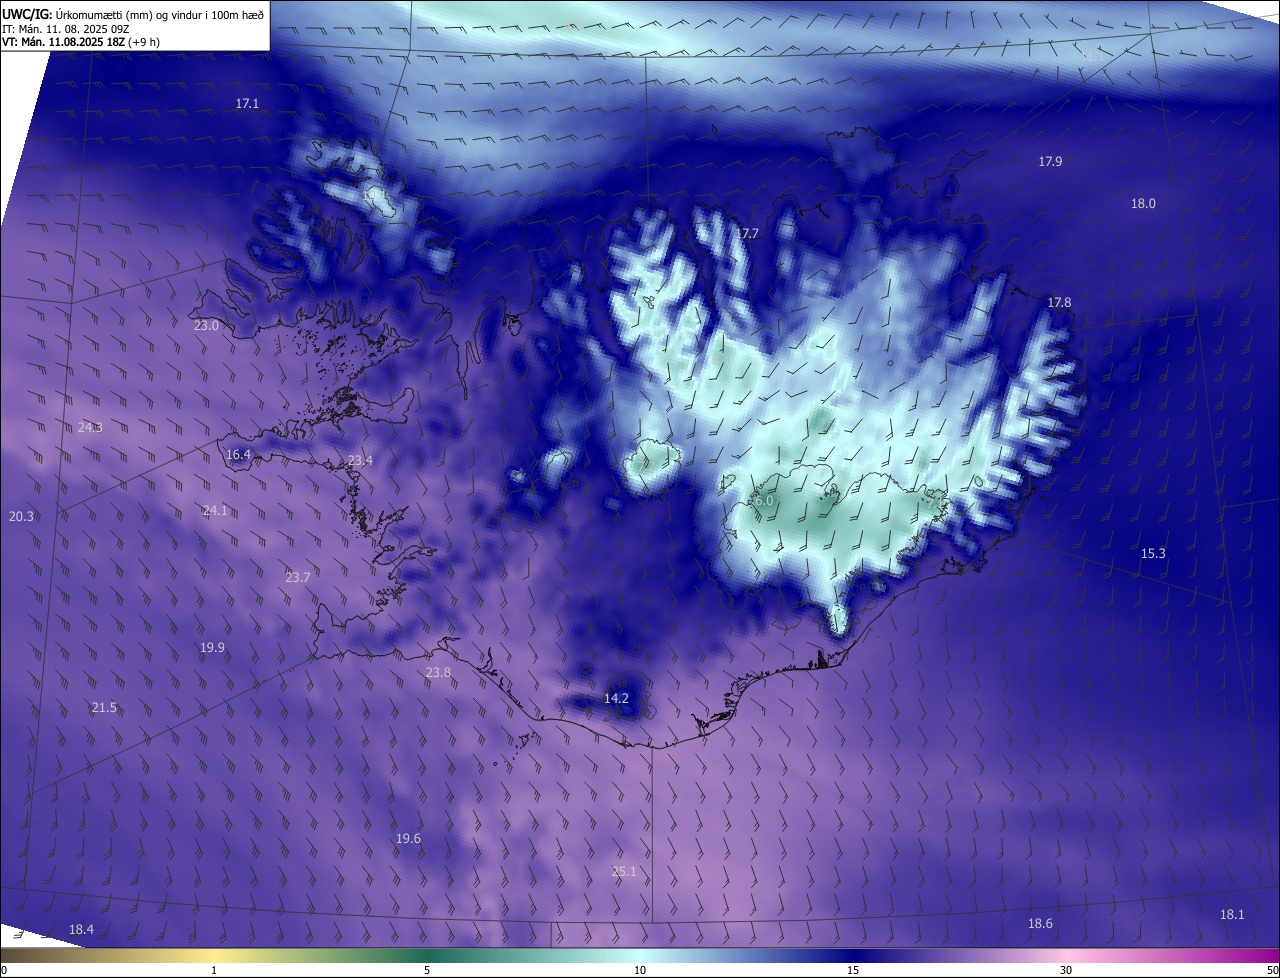
Task: Click the 21.5 value label
Action: coord(104,708)
